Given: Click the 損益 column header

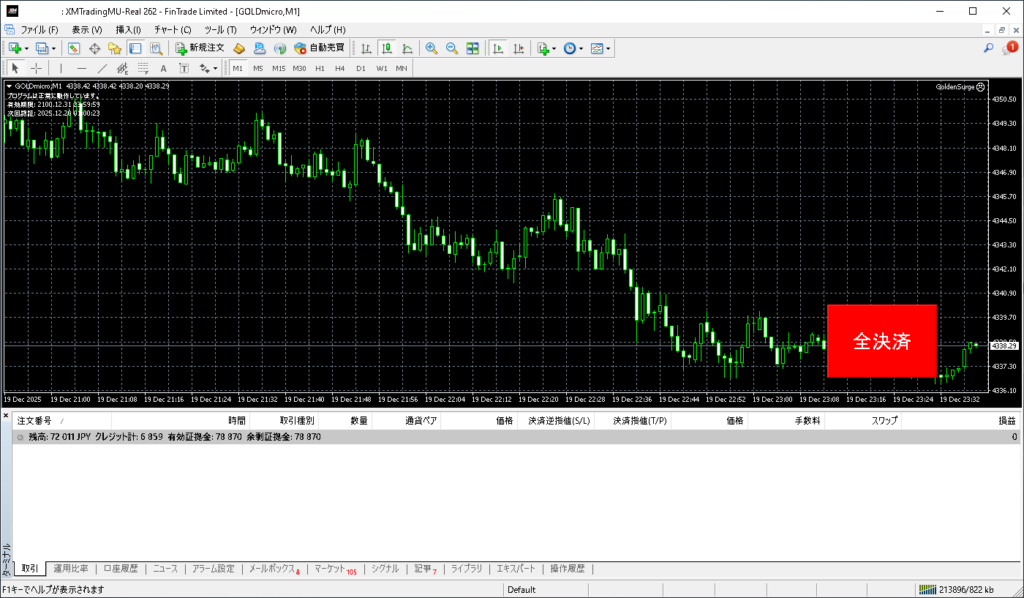Looking at the screenshot, I should pyautogui.click(x=1007, y=422).
